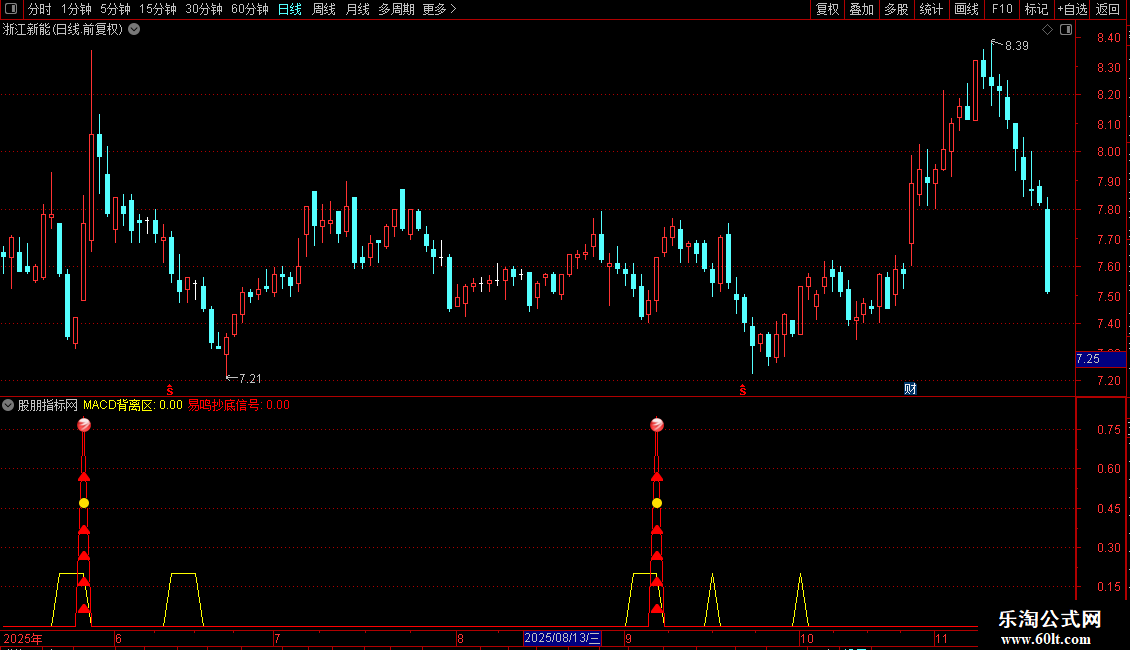1130x650 pixels.
Task: Switch to 月线 monthly chart
Action: tap(357, 9)
